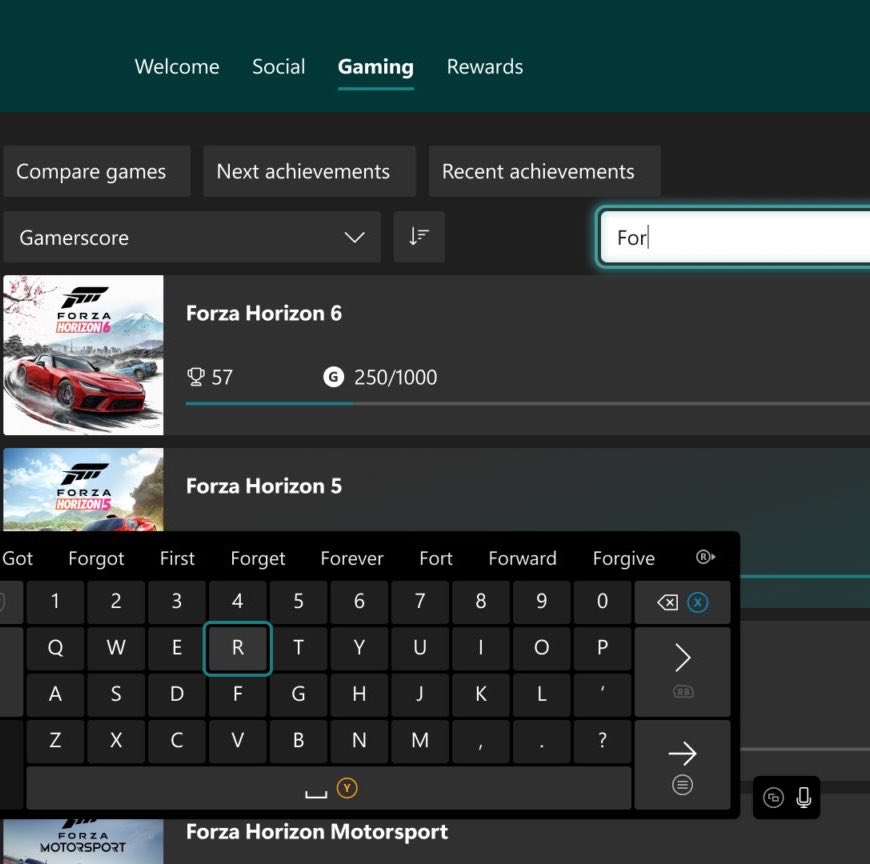870x864 pixels.
Task: Tap the O key on keyboard
Action: 542,648
